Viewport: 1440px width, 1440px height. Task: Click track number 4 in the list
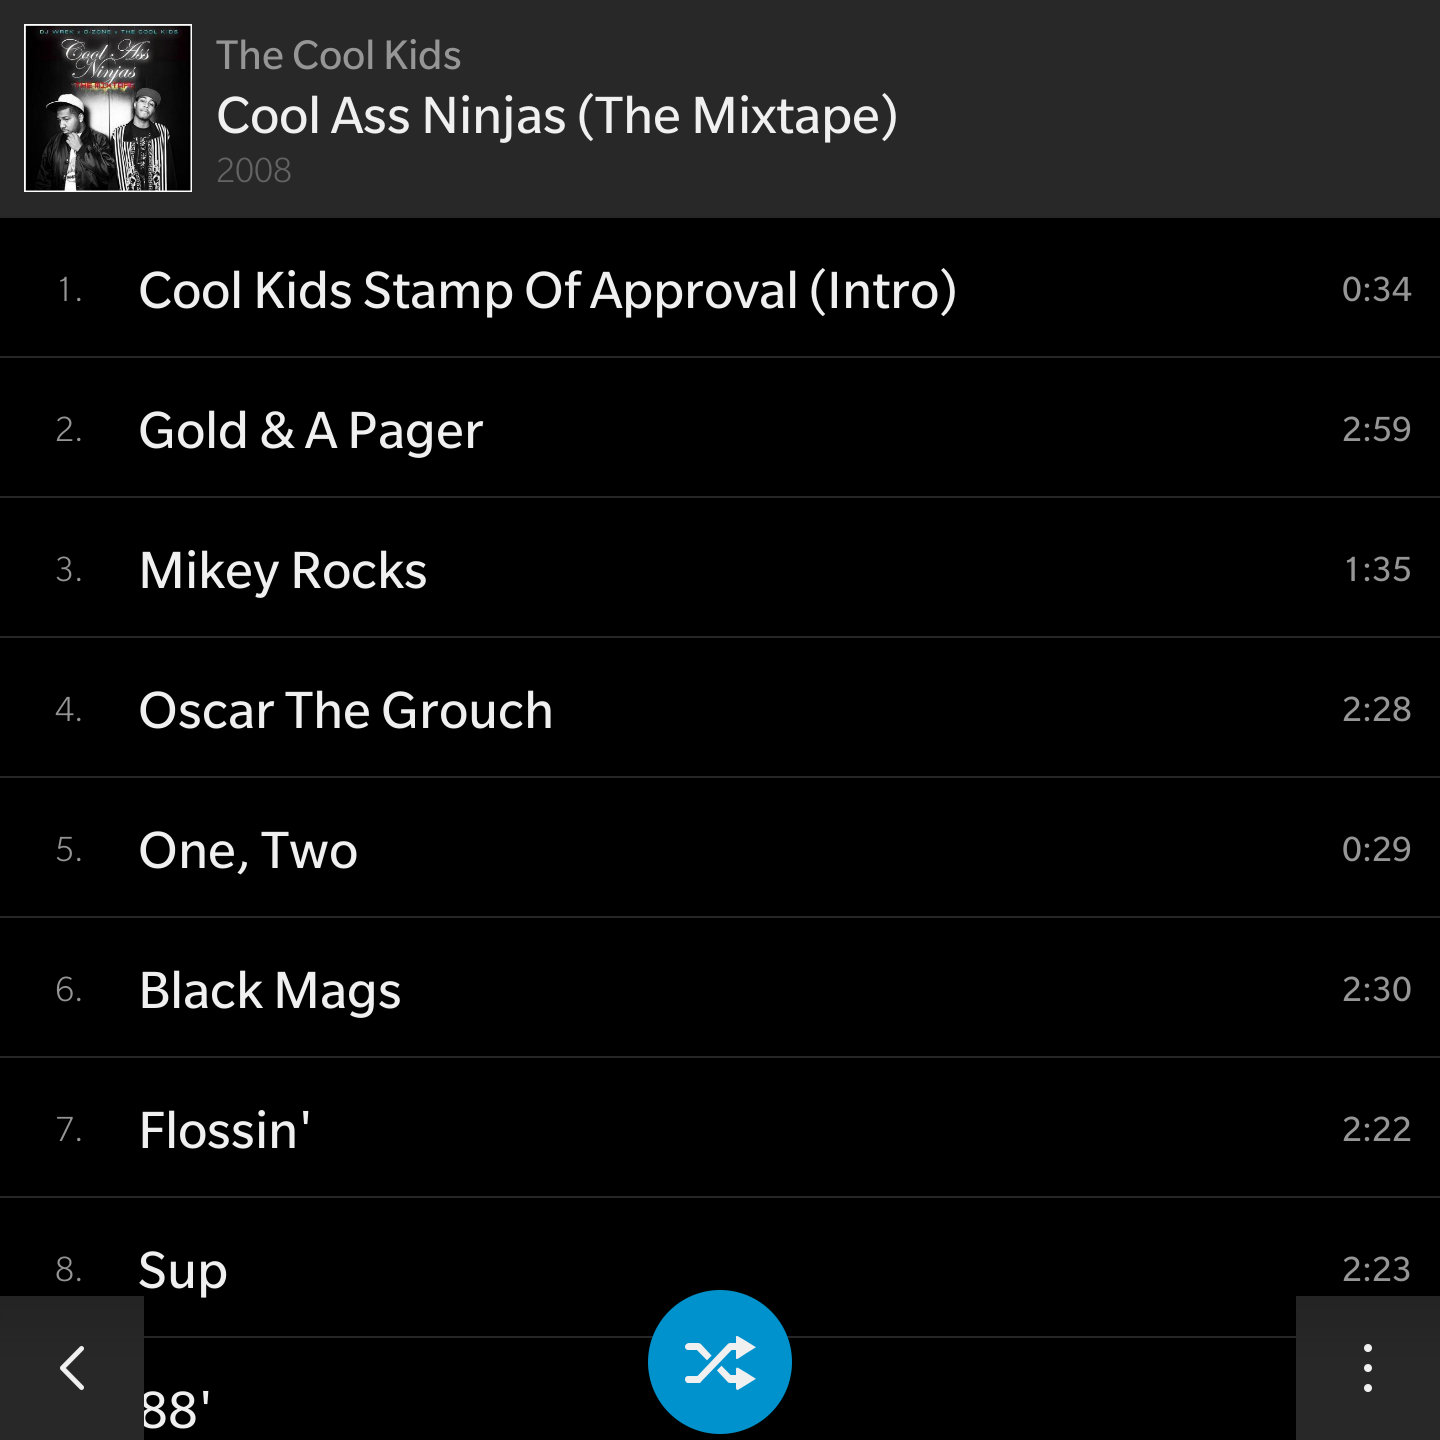click(x=68, y=709)
